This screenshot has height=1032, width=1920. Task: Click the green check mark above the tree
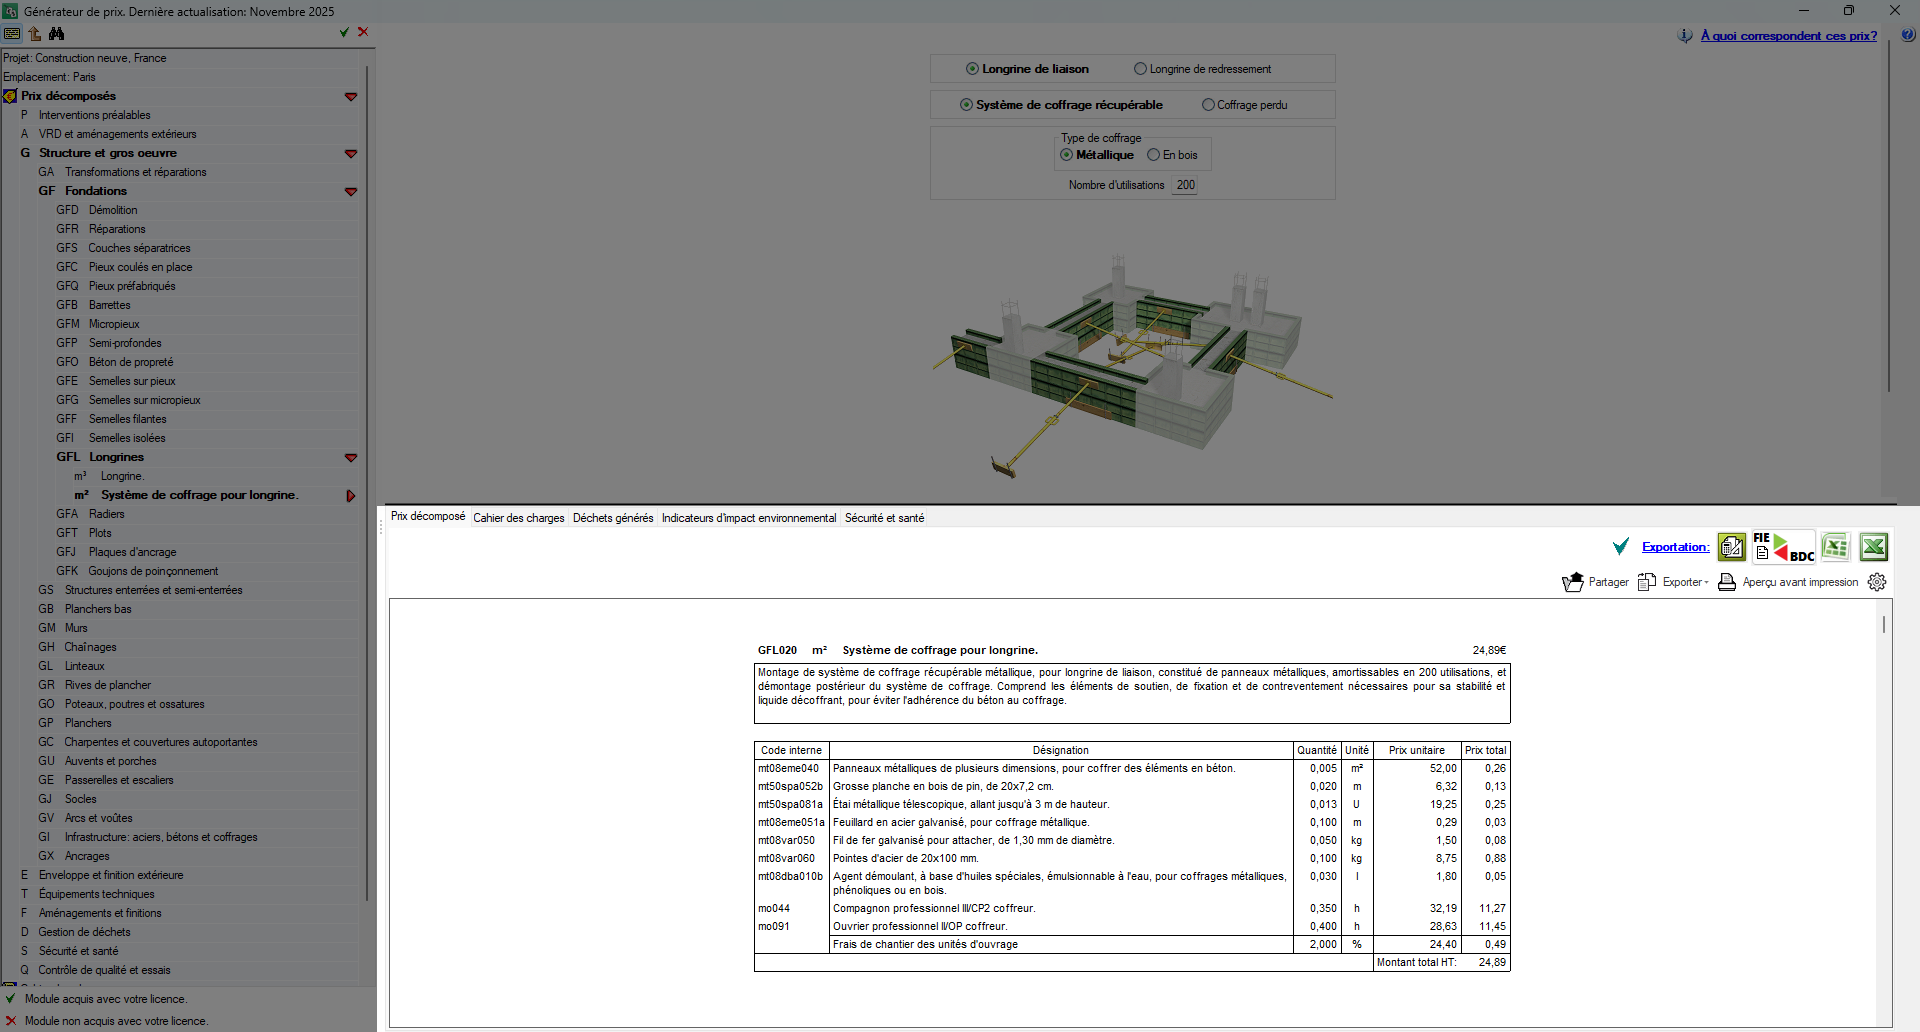(x=345, y=32)
